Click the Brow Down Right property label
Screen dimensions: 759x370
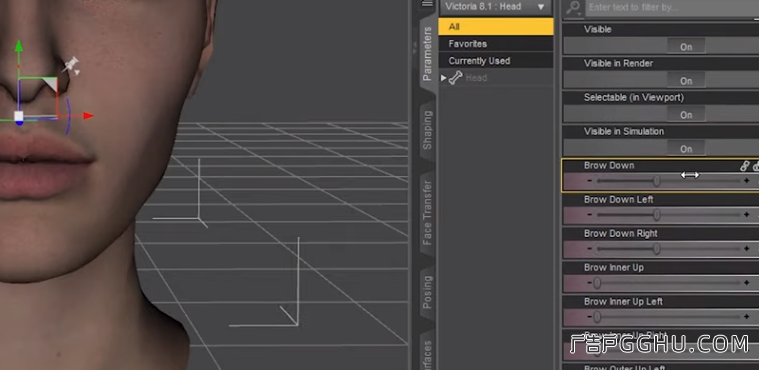click(621, 233)
